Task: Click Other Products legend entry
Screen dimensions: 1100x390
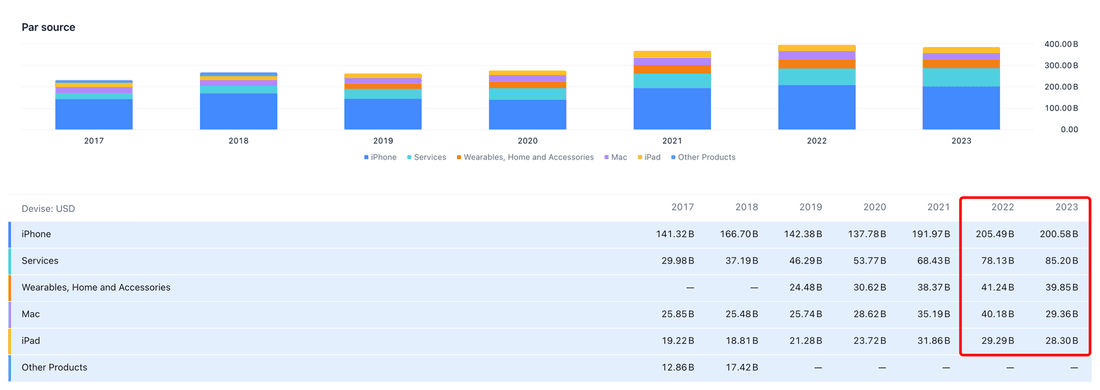Action: [x=704, y=157]
